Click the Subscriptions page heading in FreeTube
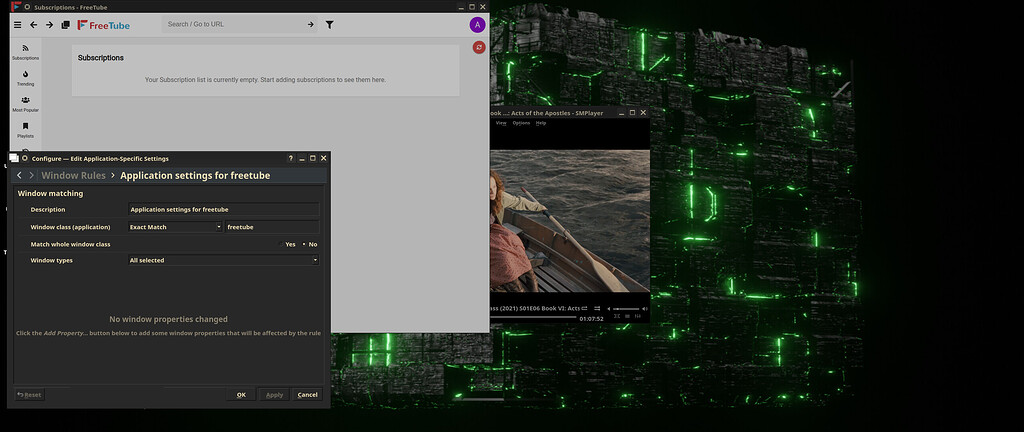The height and width of the screenshot is (432, 1024). tap(101, 57)
